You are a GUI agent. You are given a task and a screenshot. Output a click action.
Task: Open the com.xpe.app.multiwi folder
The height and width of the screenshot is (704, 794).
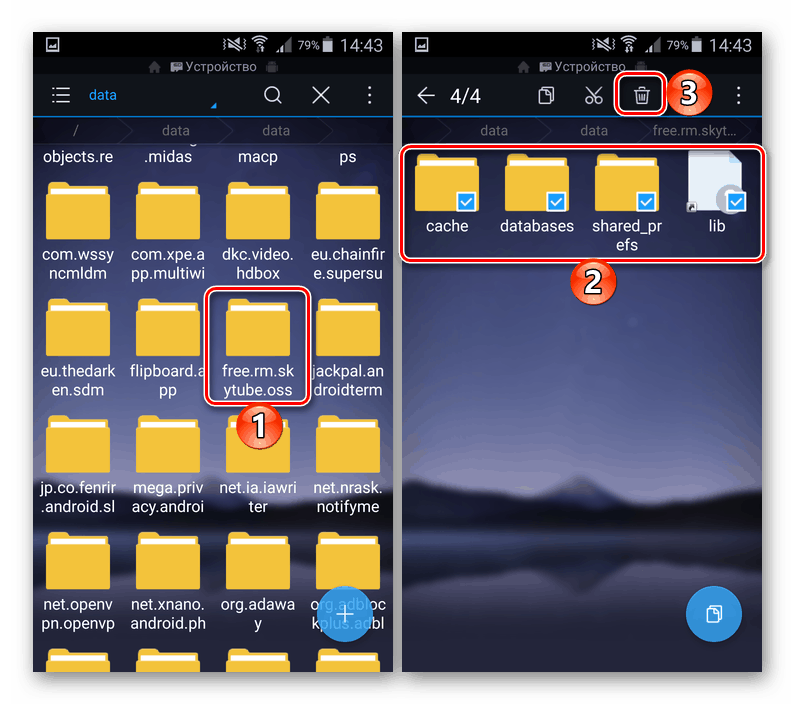pos(168,230)
